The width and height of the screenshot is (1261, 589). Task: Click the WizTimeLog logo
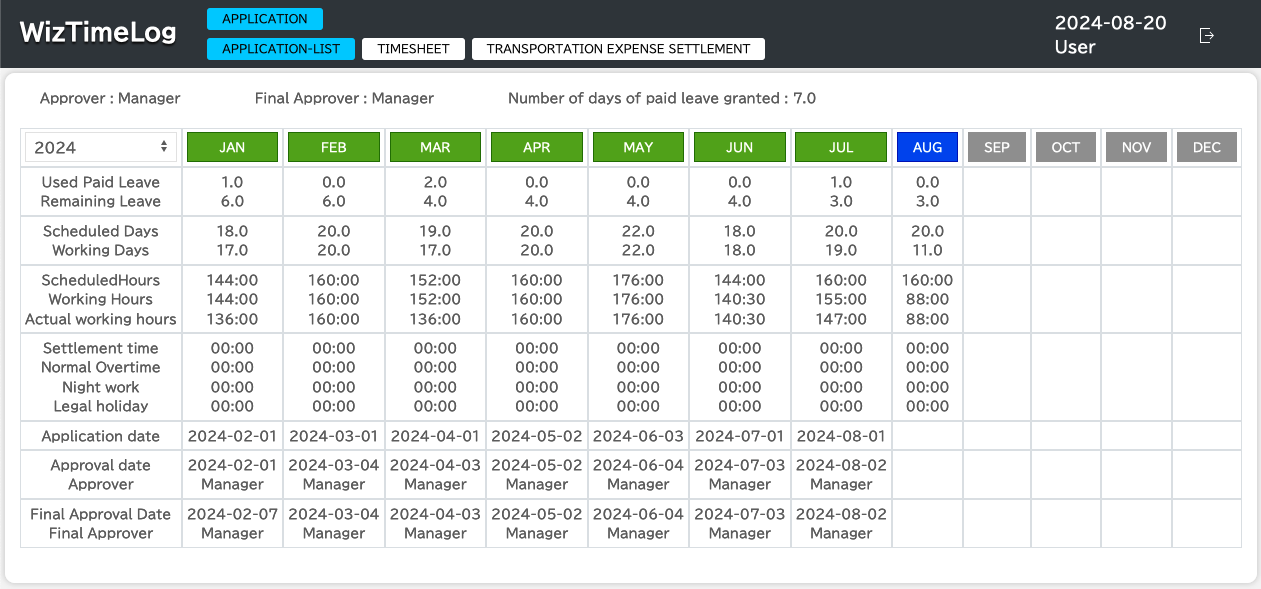pyautogui.click(x=98, y=32)
